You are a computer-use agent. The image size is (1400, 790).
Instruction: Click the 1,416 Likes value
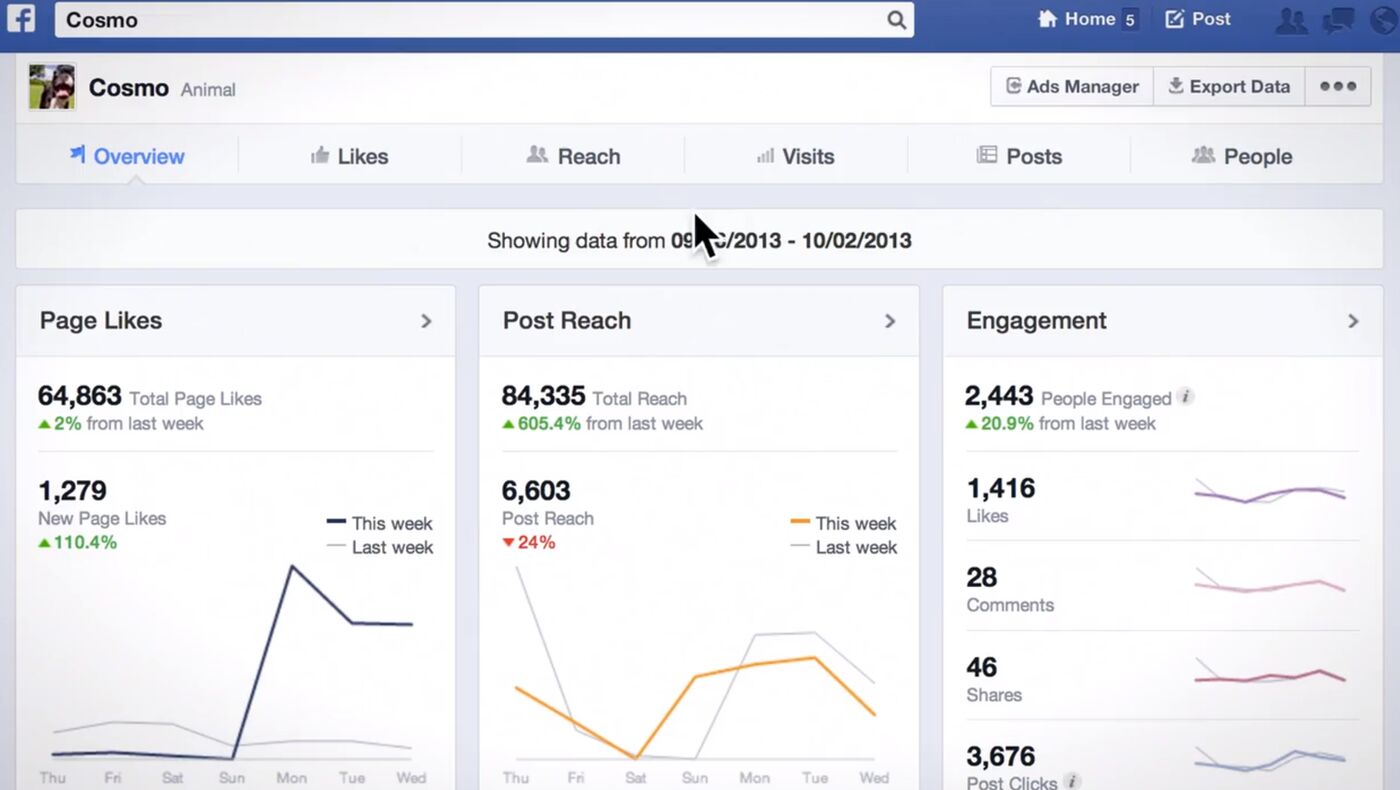(x=1001, y=488)
